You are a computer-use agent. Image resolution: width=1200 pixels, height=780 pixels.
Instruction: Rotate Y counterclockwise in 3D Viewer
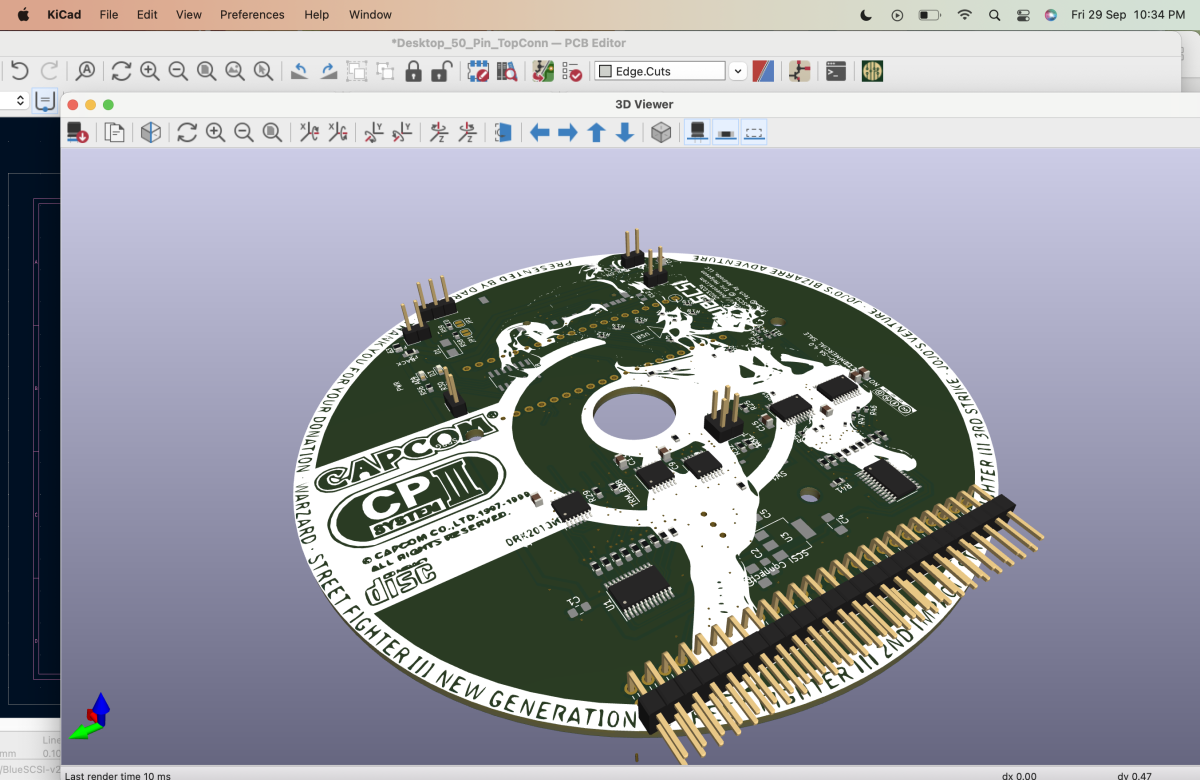[402, 132]
